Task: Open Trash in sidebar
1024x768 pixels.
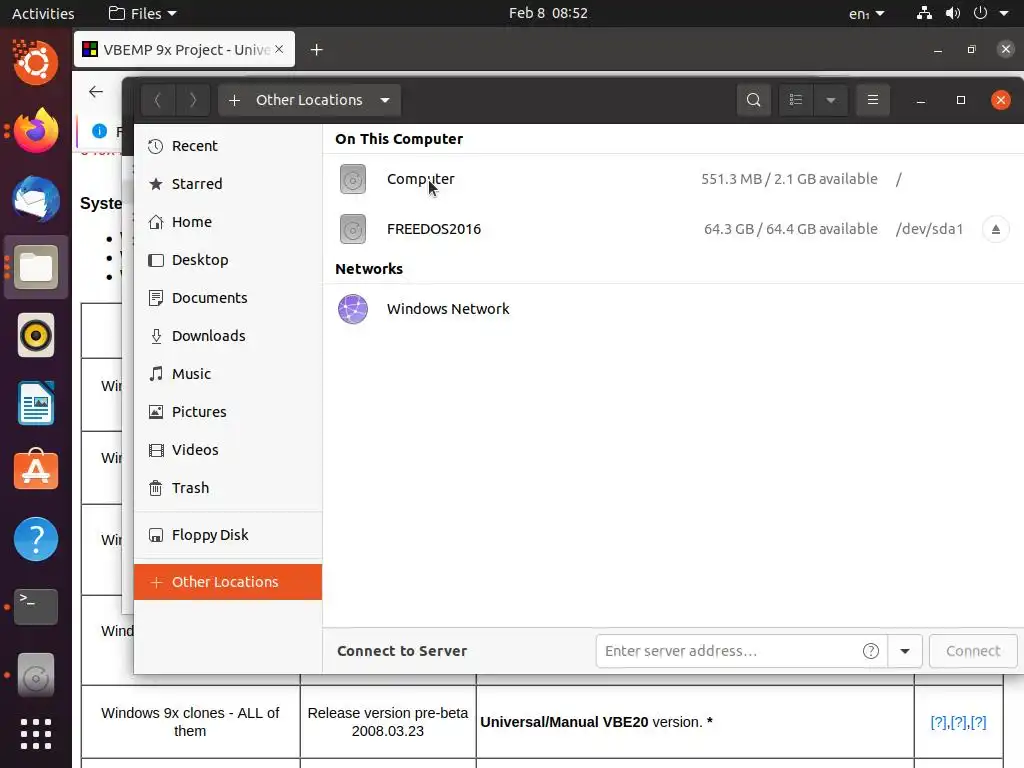Action: pyautogui.click(x=227, y=488)
